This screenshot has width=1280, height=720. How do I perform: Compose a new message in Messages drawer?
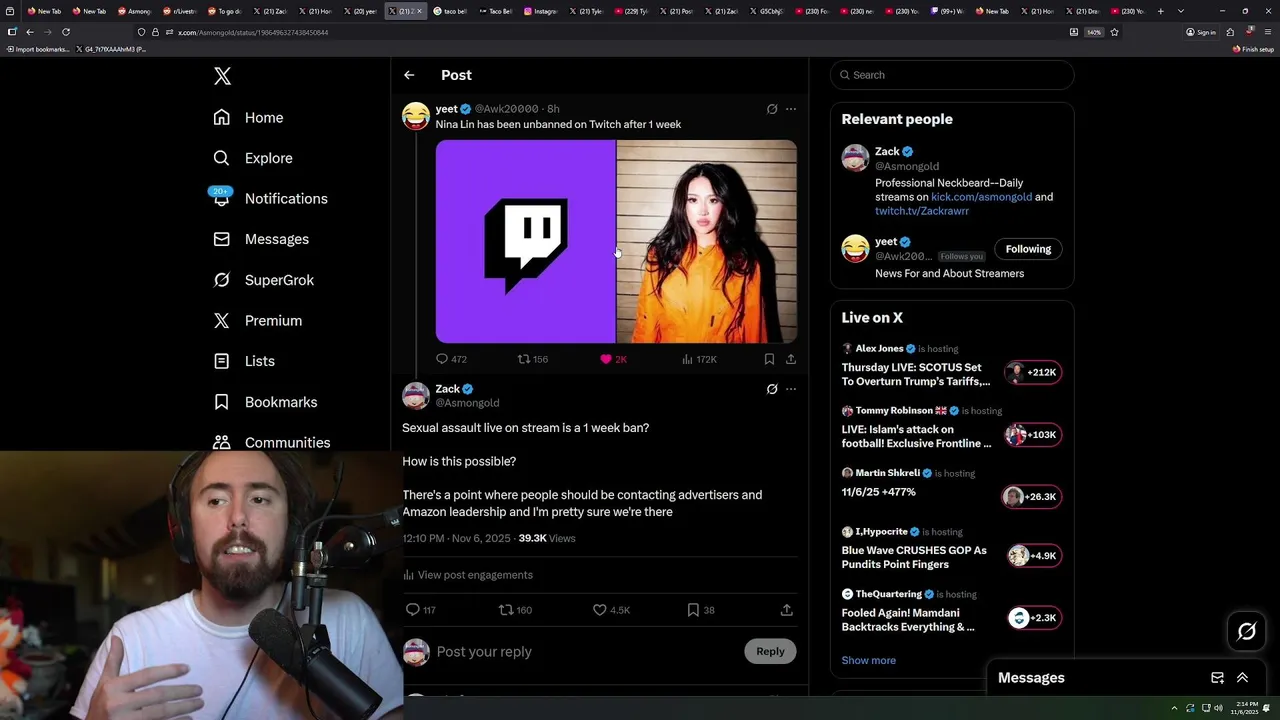pos(1217,678)
